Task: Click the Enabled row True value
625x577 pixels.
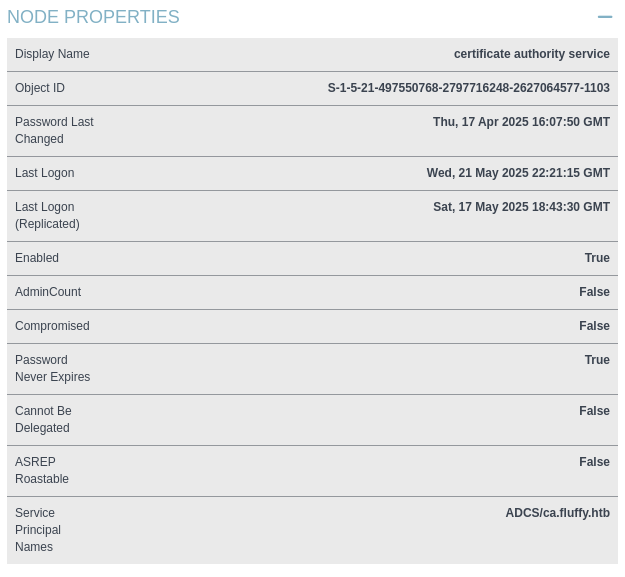Action: coord(597,258)
